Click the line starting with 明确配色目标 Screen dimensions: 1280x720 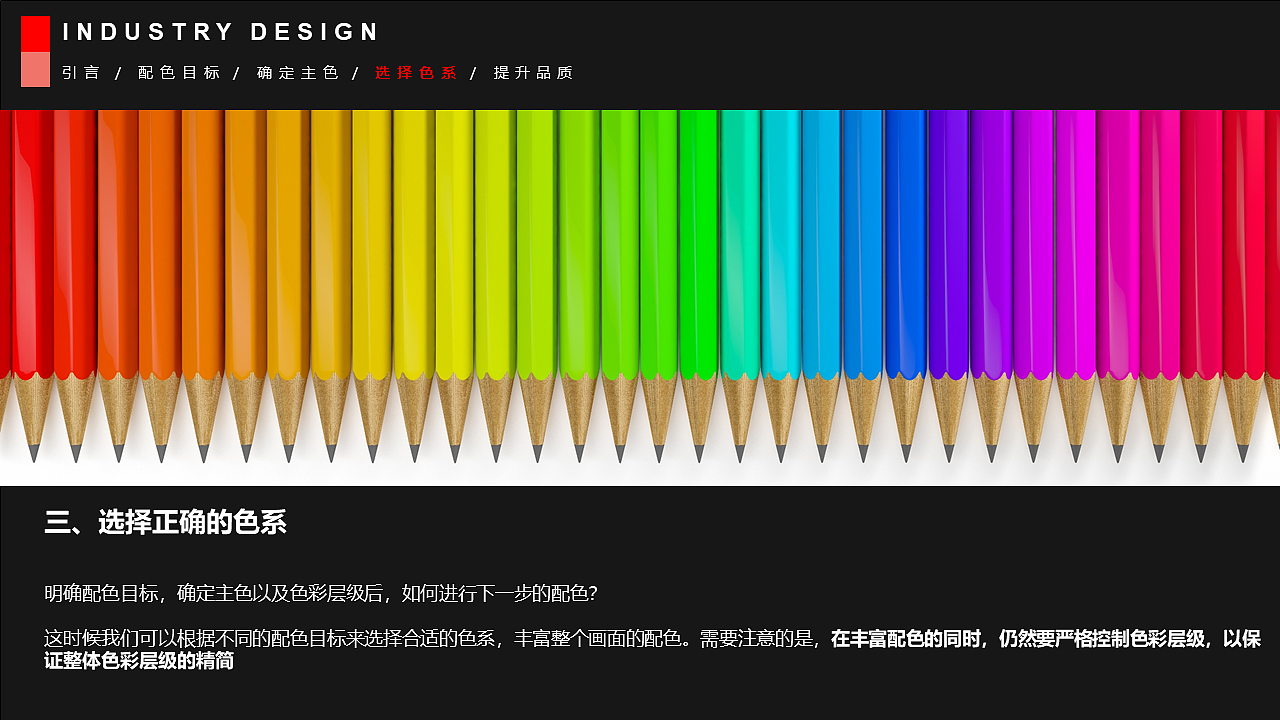(x=321, y=593)
